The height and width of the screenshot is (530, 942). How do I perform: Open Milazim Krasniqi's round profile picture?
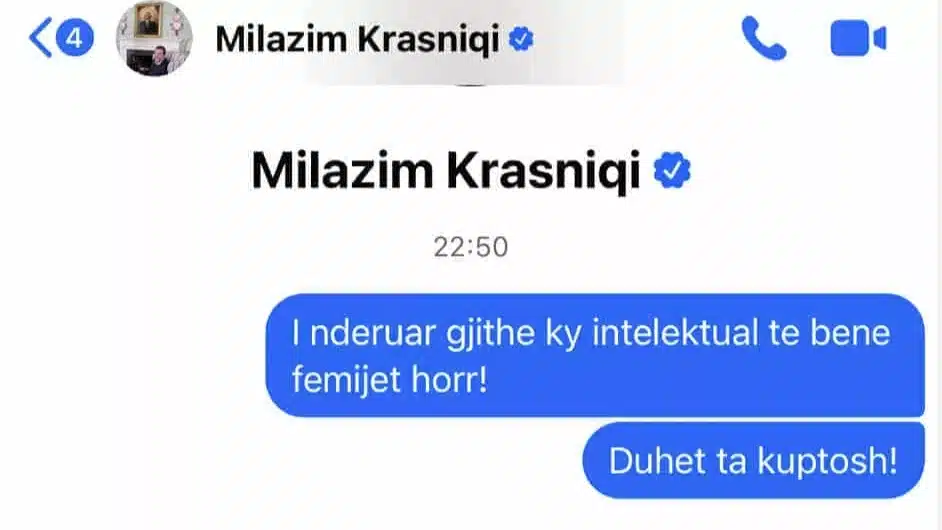[154, 38]
